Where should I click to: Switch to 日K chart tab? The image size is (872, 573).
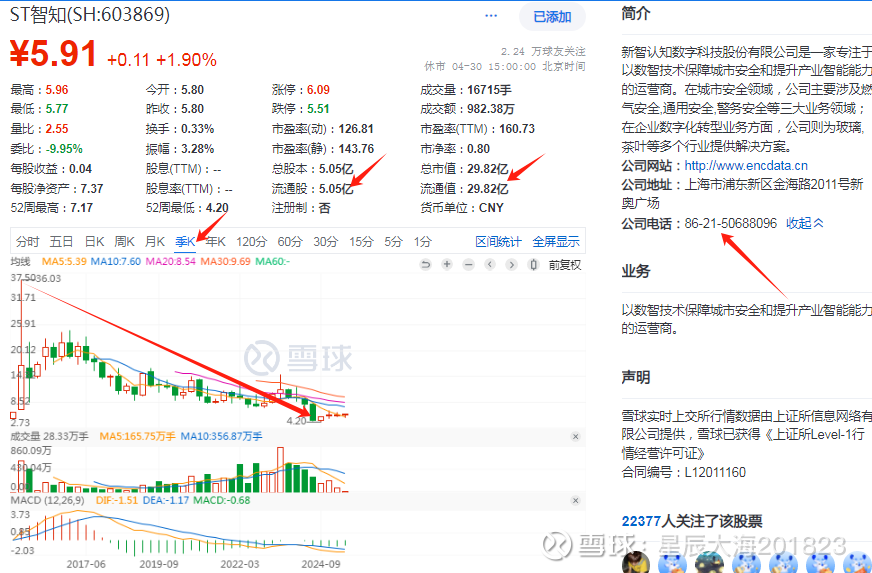94,242
